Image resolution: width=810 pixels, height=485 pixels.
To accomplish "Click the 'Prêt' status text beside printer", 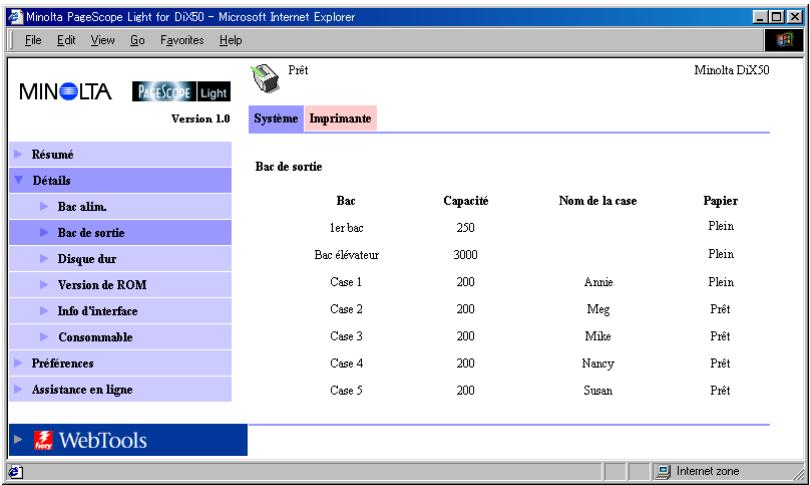I will click(298, 70).
